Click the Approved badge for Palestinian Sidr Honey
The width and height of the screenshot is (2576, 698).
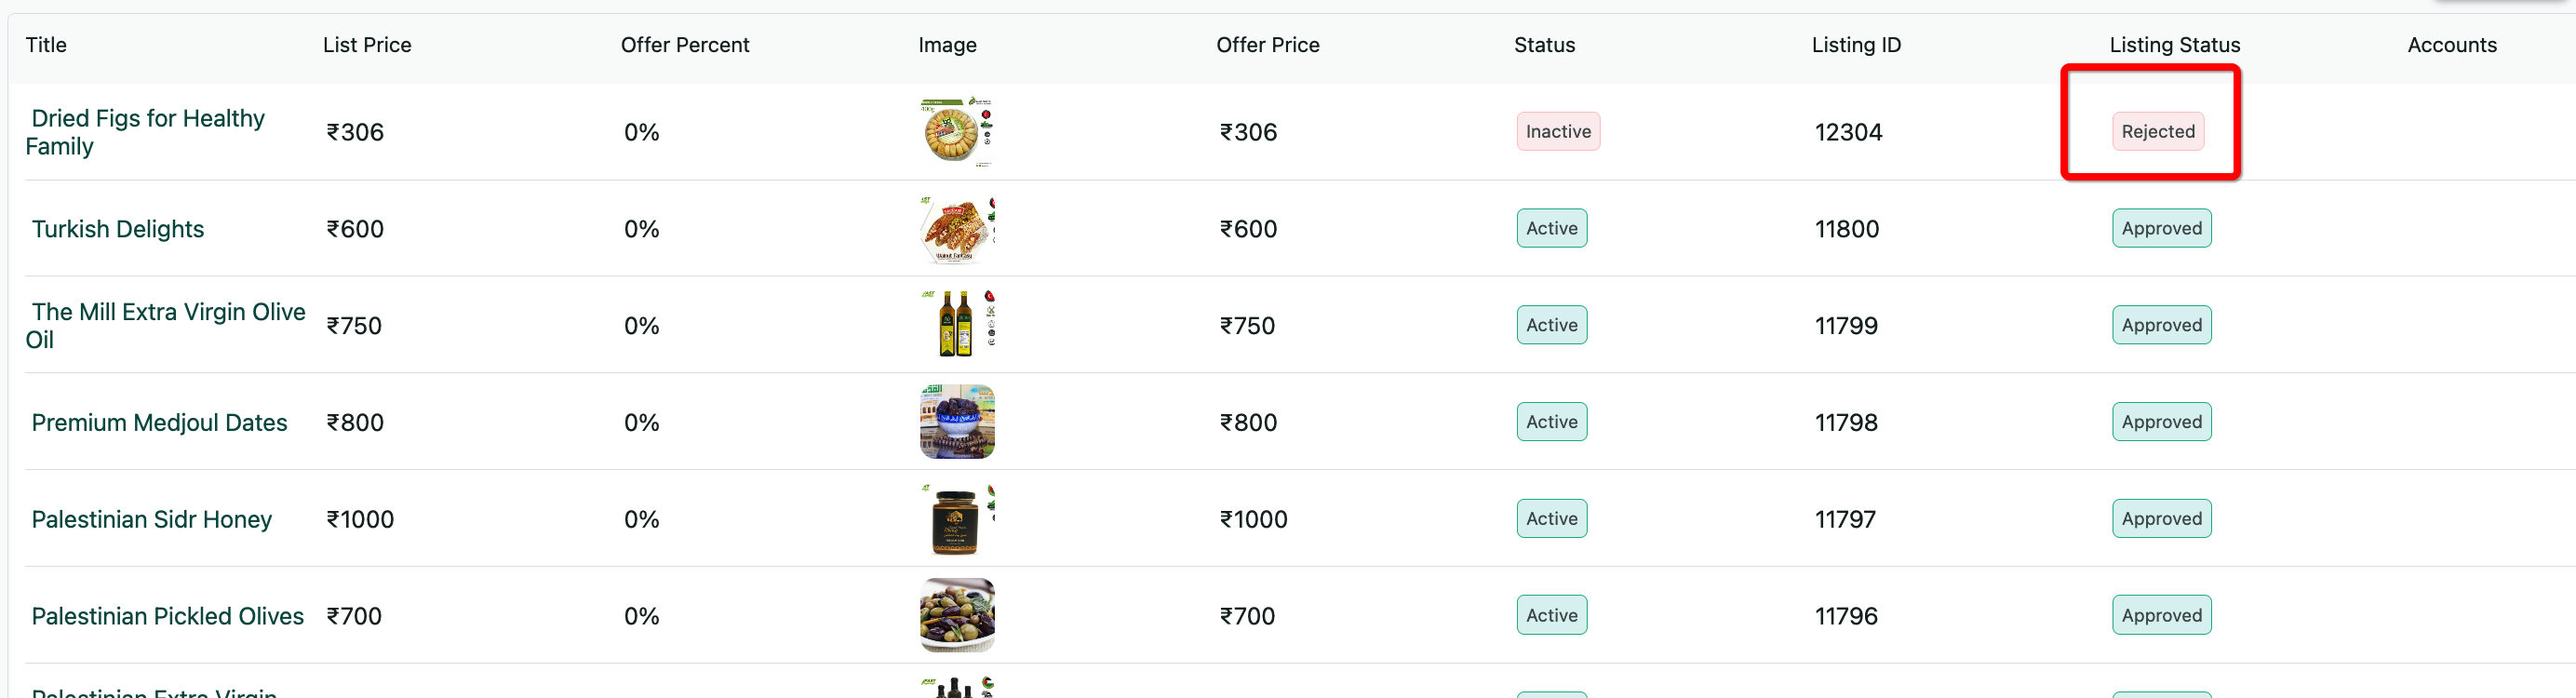(x=2161, y=519)
